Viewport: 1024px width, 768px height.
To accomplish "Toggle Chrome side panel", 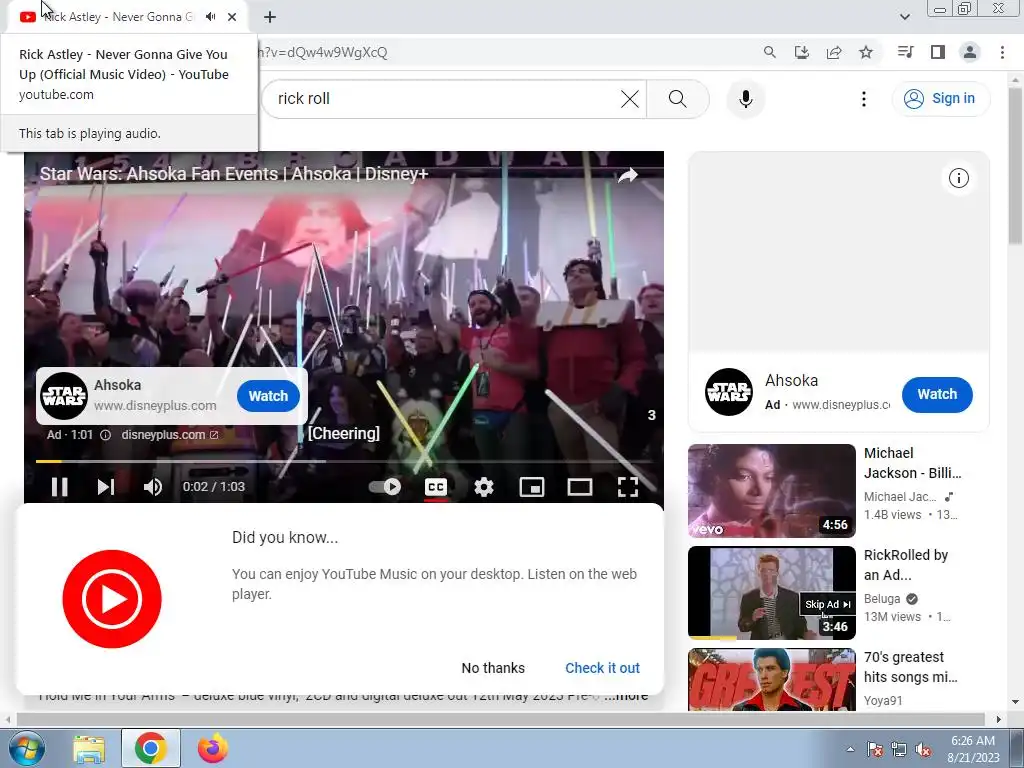I will coord(938,52).
